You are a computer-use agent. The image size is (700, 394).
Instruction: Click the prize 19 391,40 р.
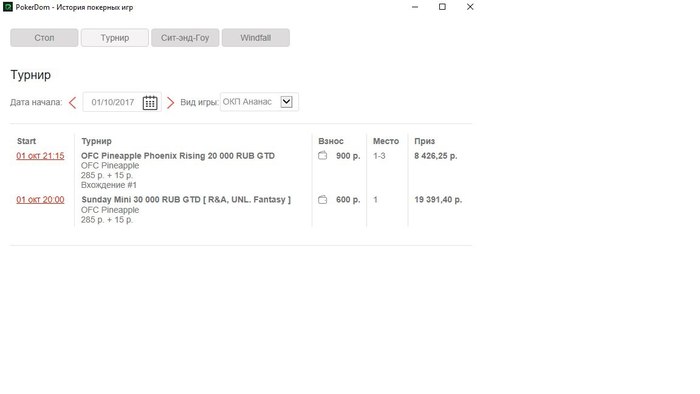(x=438, y=199)
